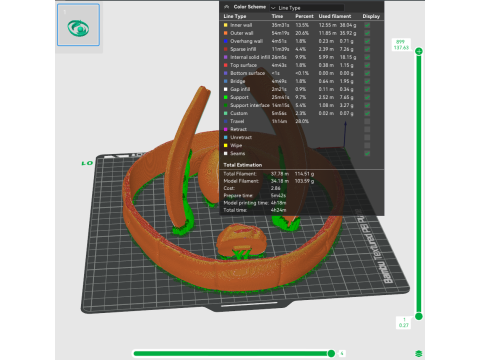Viewport: 480px width, 360px height.
Task: Hide Outer wall lines via Display checkbox
Action: pyautogui.click(x=367, y=33)
